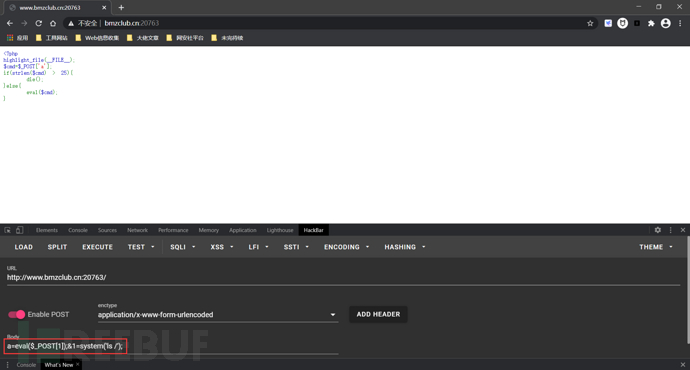Expand the THEME dropdown menu
This screenshot has width=690, height=370.
point(656,247)
